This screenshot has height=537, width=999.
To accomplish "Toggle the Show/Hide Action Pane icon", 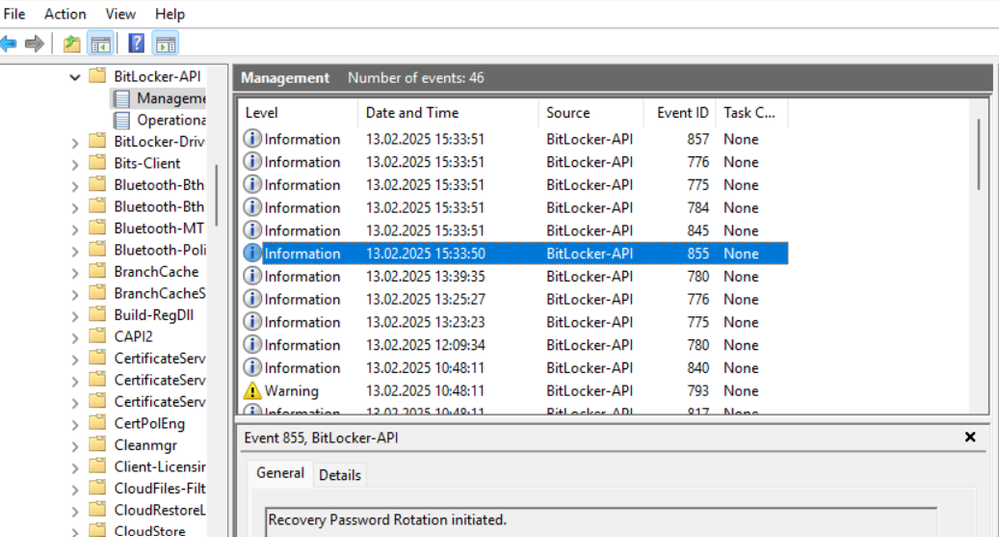I will (166, 44).
